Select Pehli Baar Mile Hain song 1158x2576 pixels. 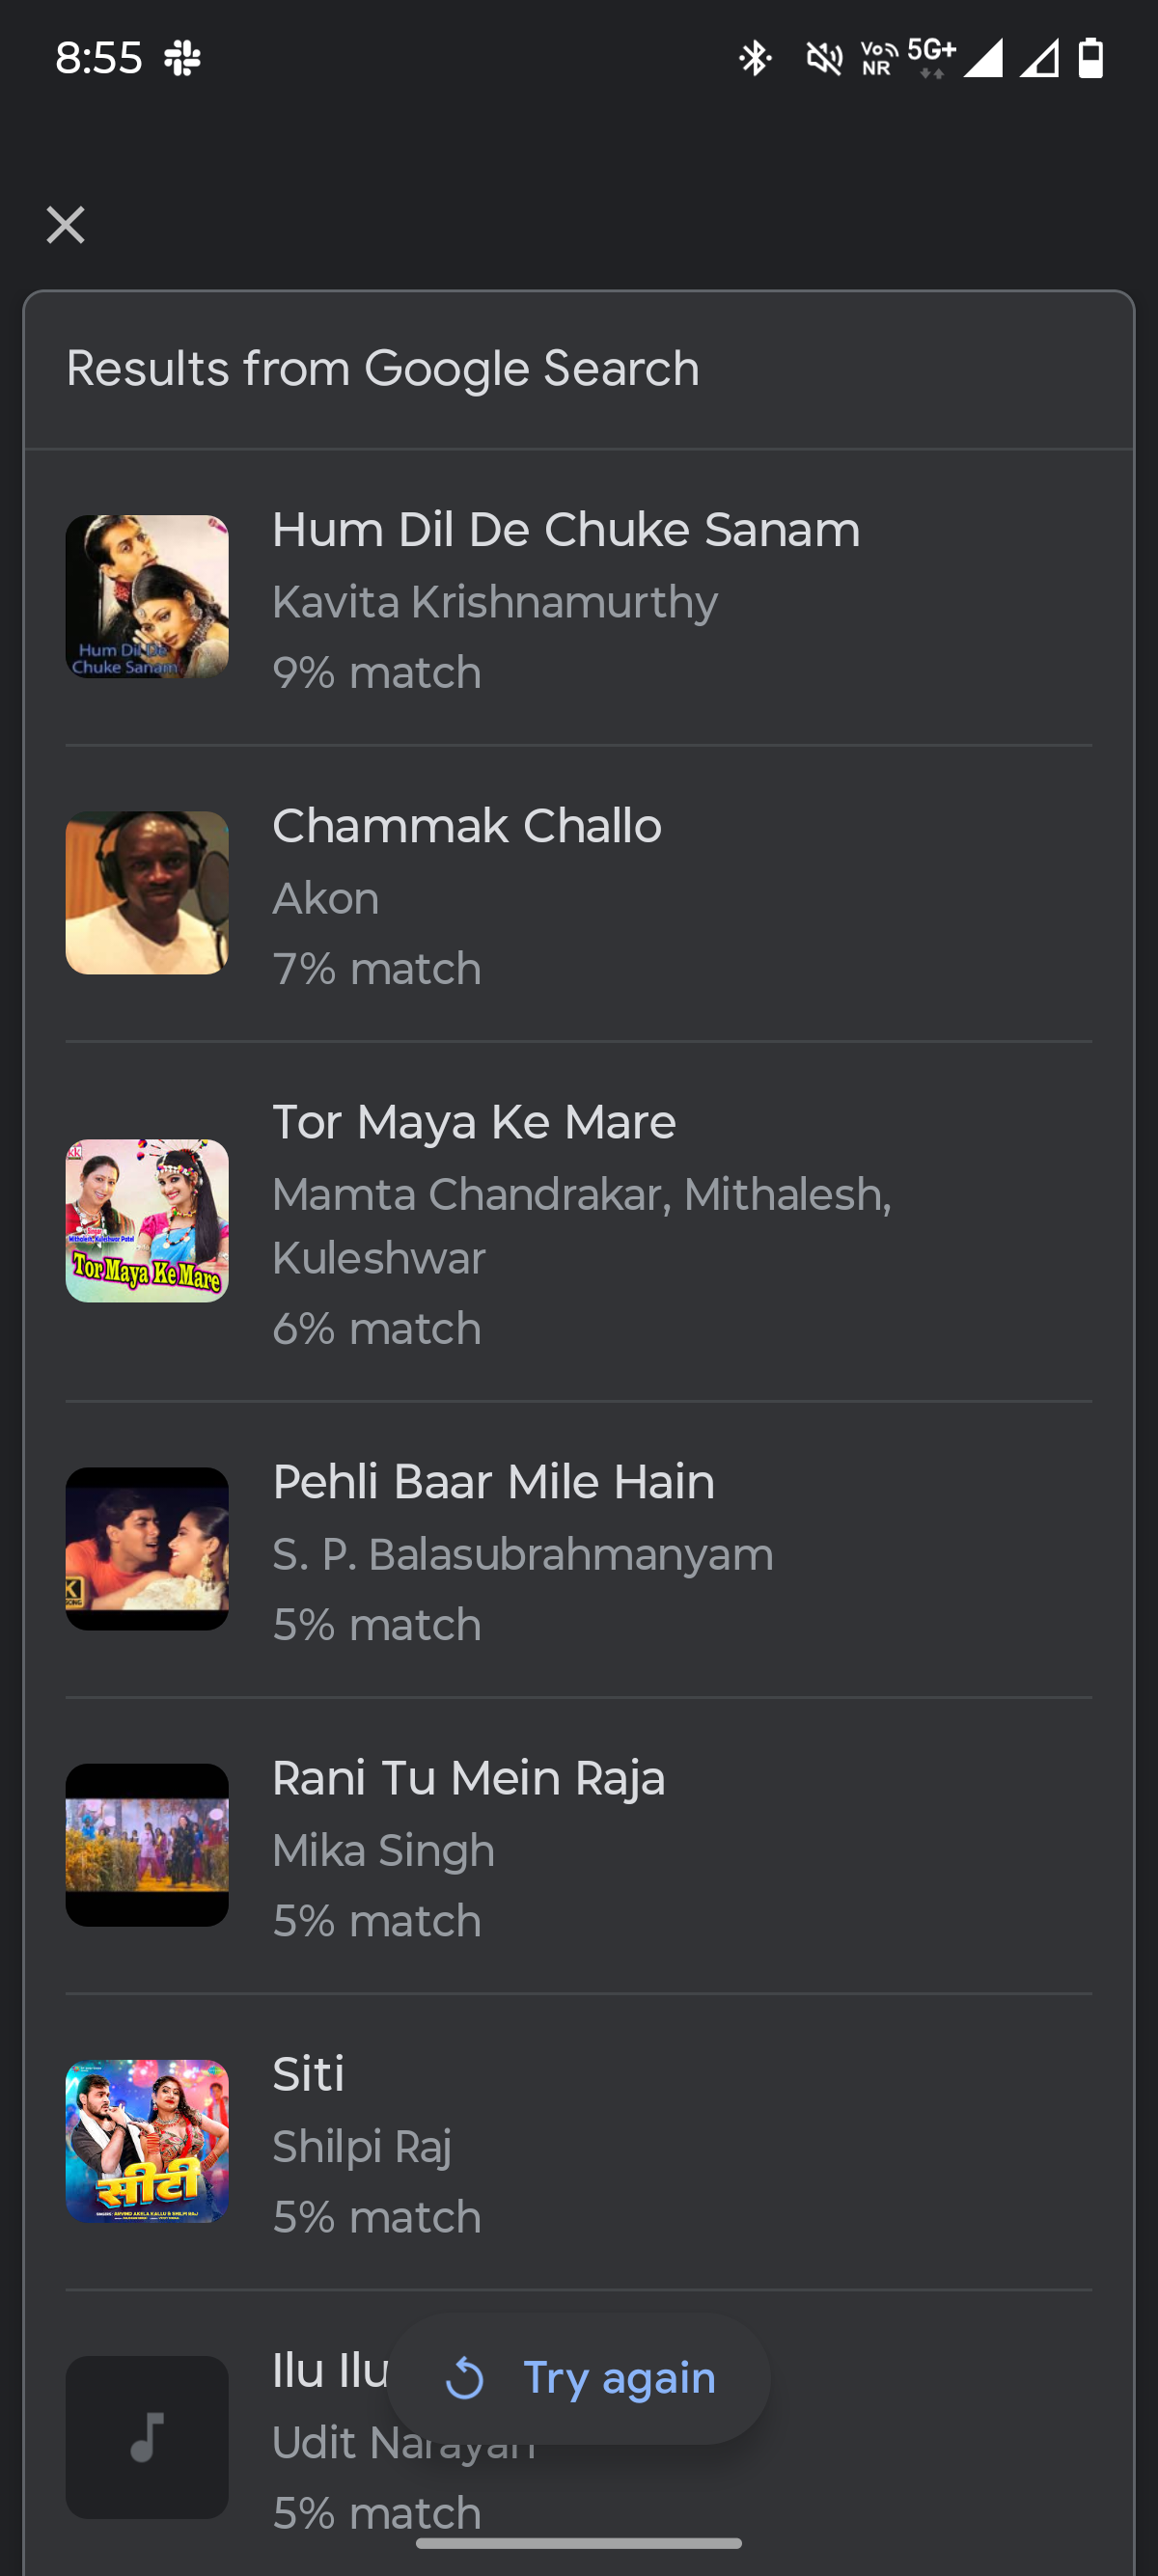click(x=494, y=1482)
